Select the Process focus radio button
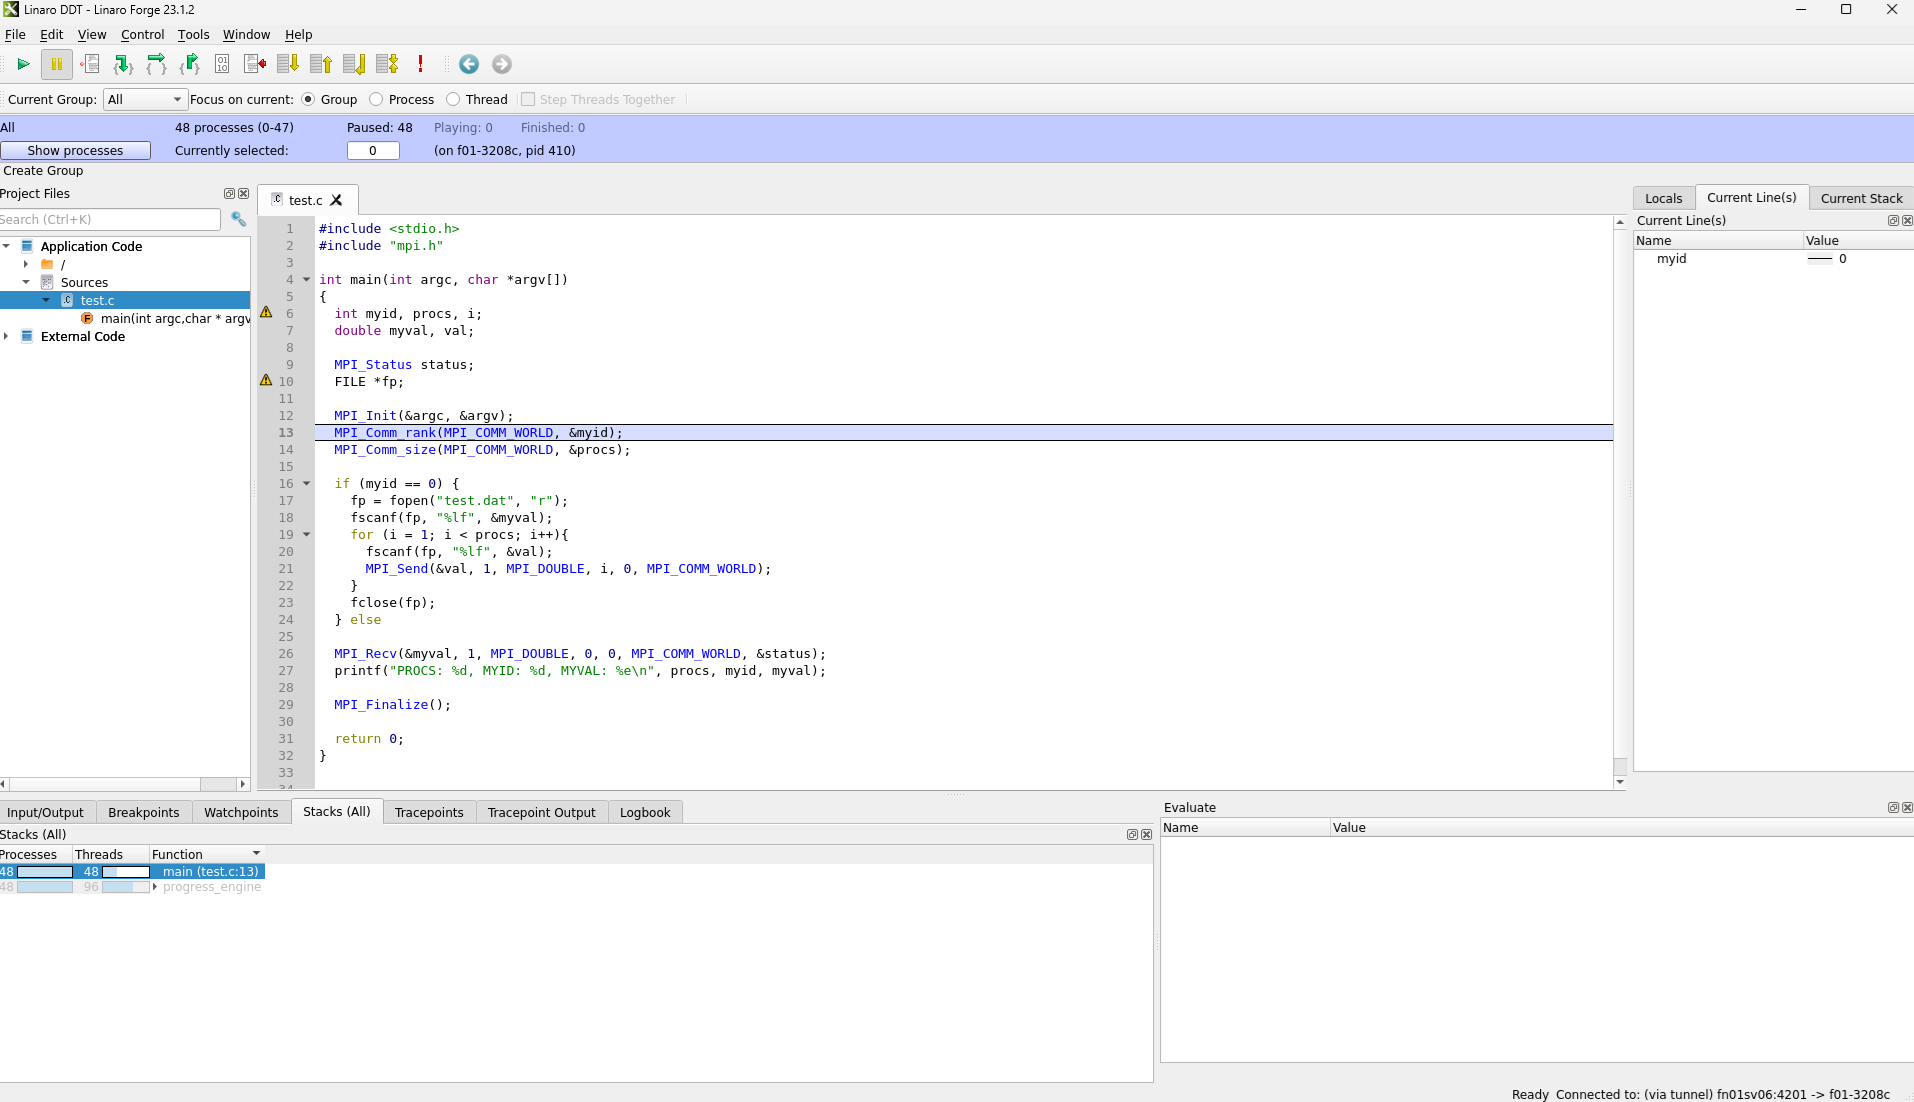1914x1102 pixels. pos(377,99)
